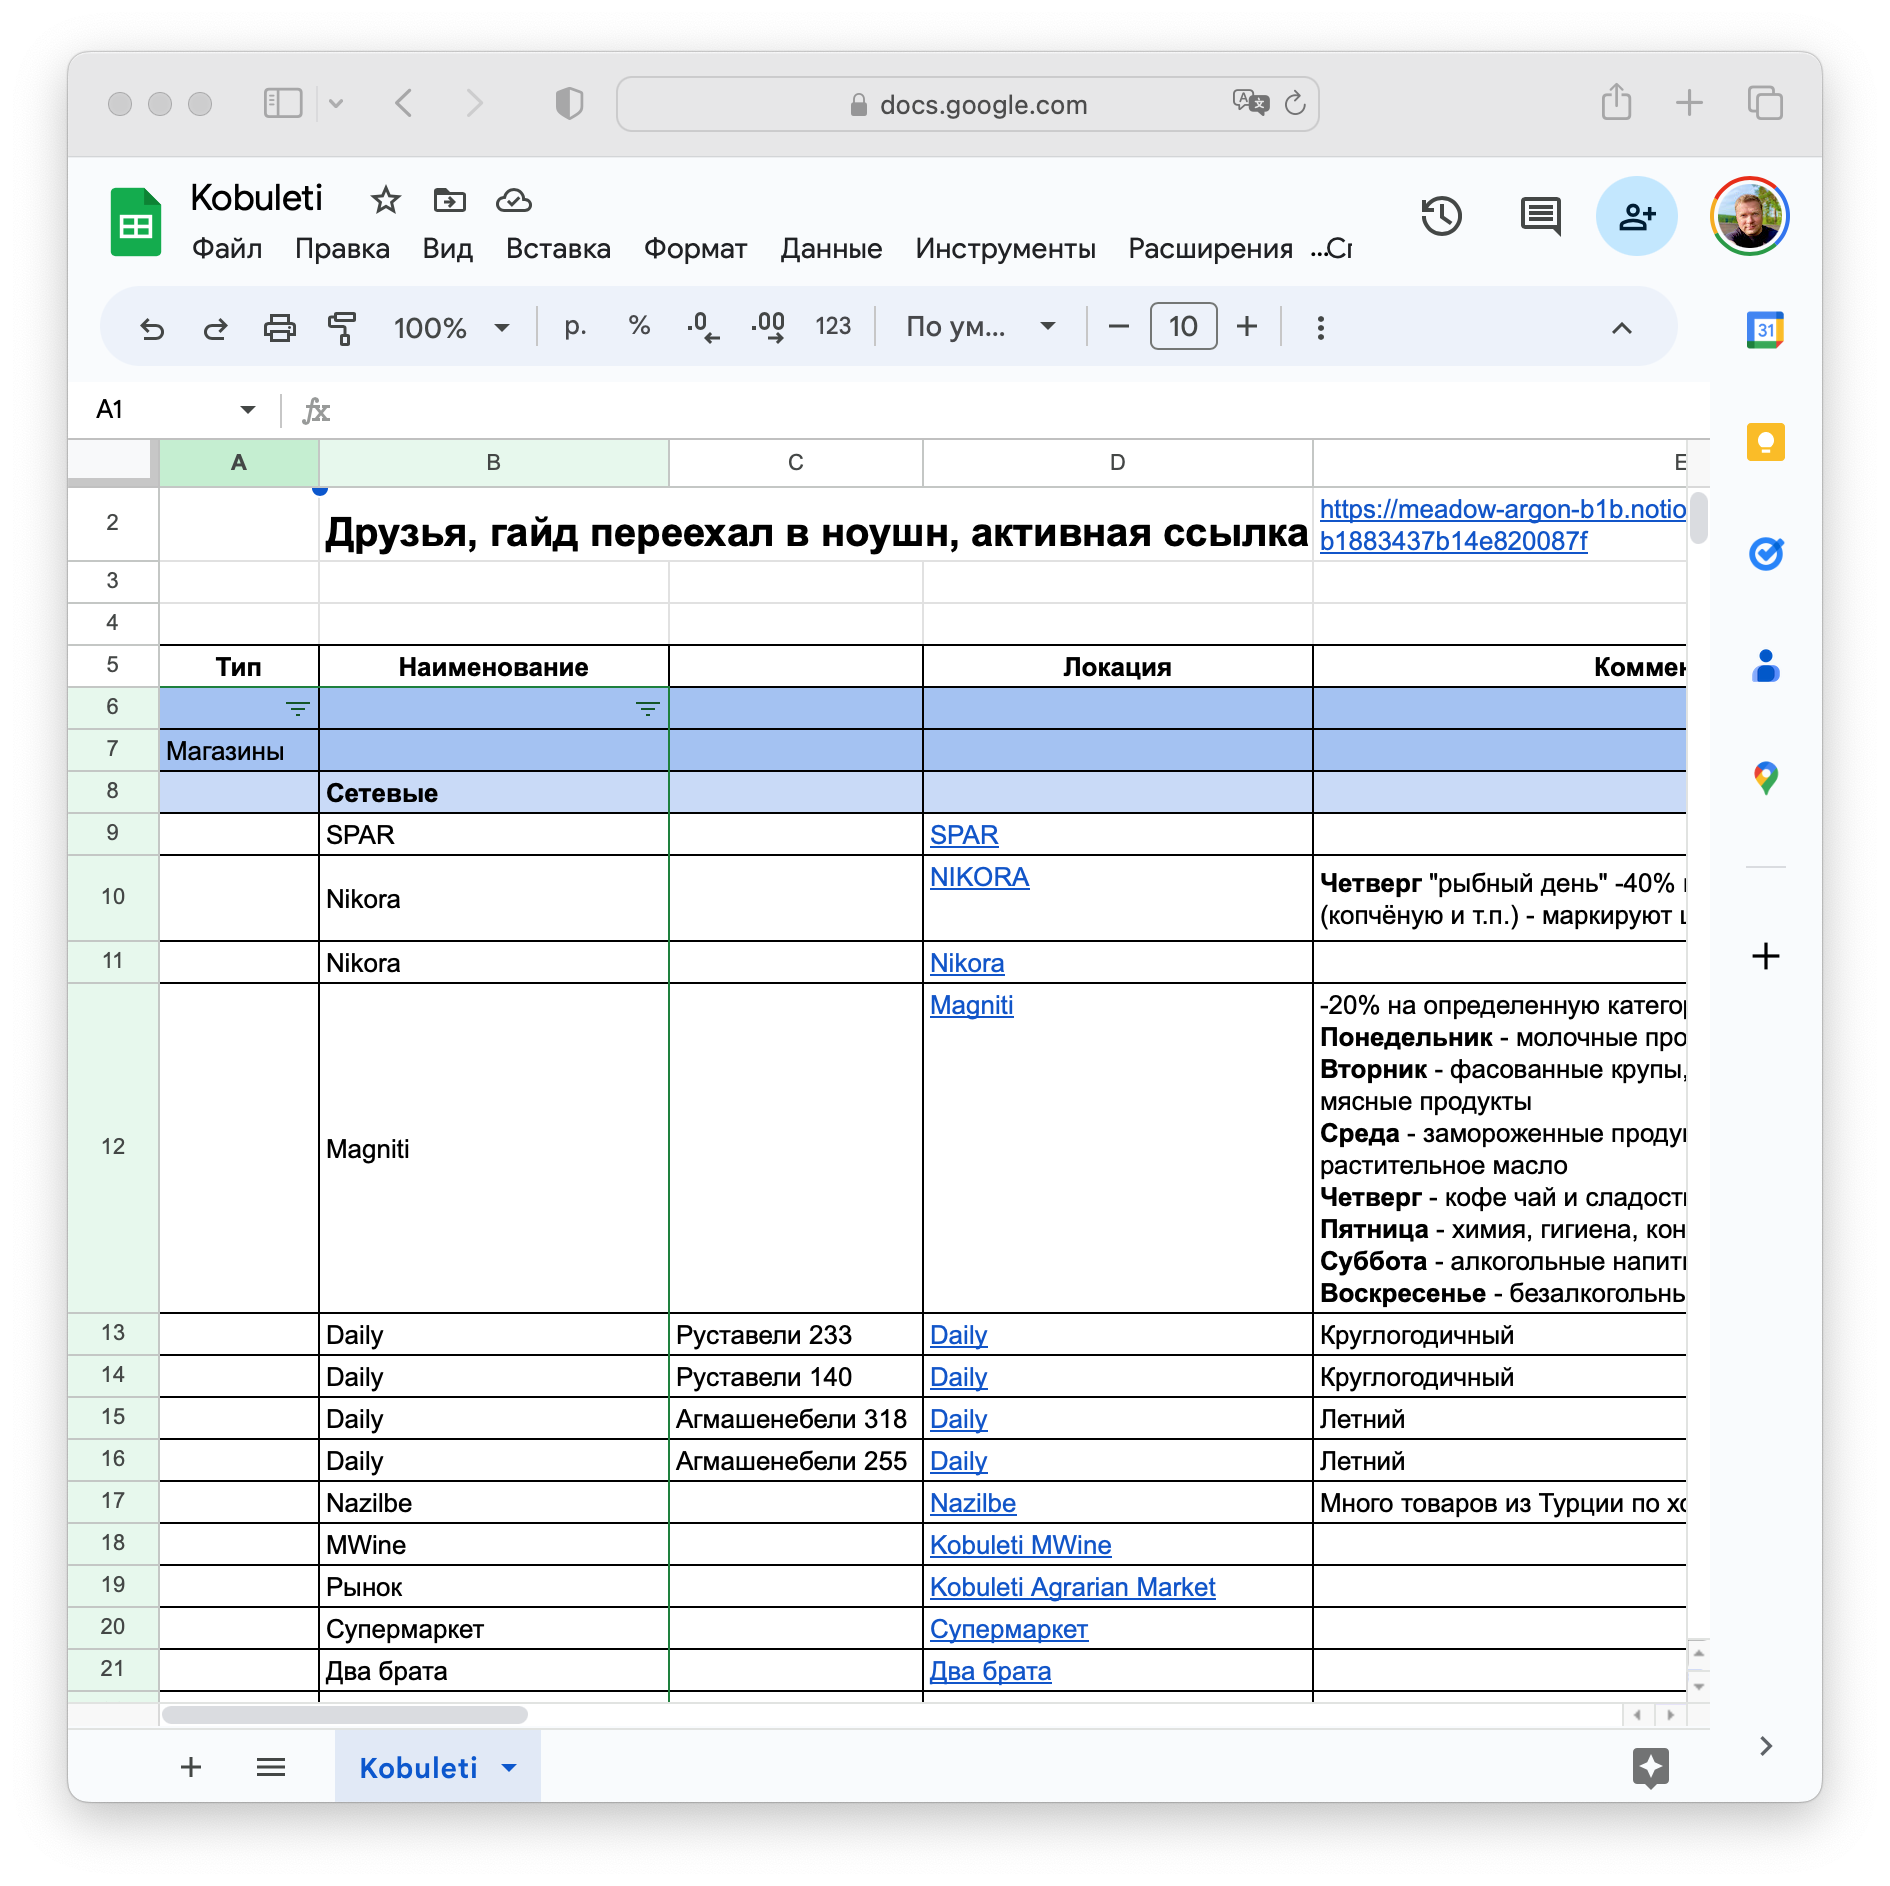This screenshot has width=1890, height=1886.
Task: Toggle Safari sidebar
Action: pyautogui.click(x=283, y=103)
